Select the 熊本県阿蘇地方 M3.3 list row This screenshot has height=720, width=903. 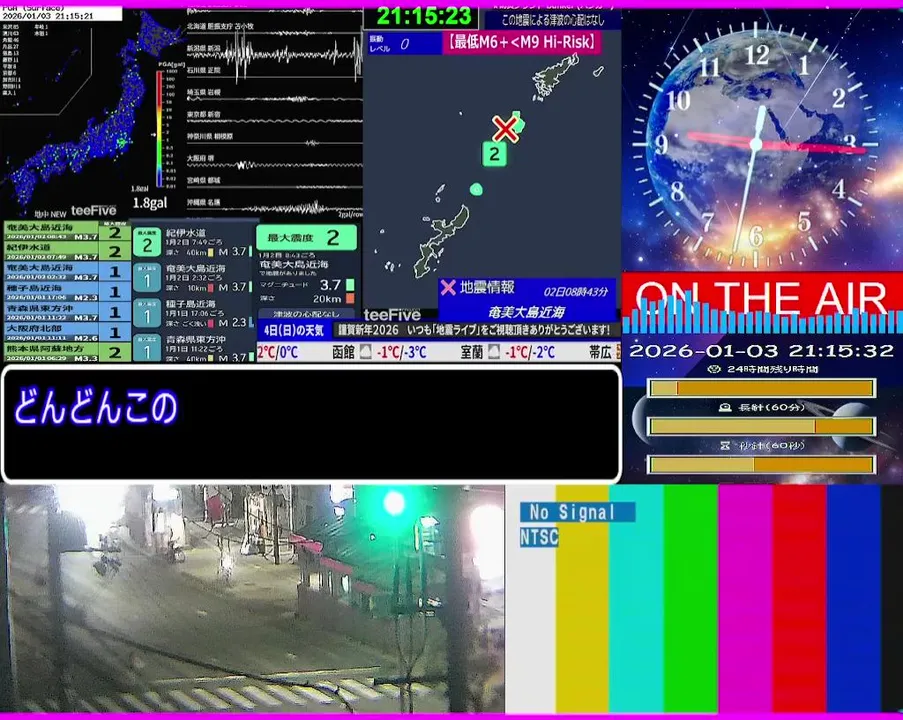[67, 352]
